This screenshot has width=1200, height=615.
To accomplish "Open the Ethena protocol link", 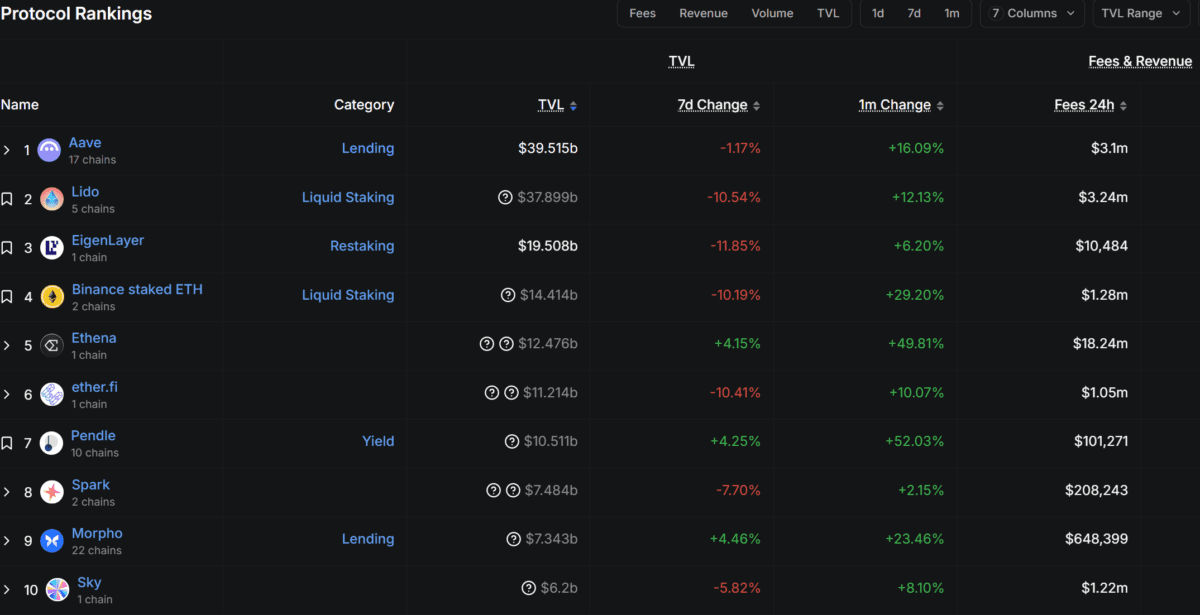I will [x=94, y=338].
